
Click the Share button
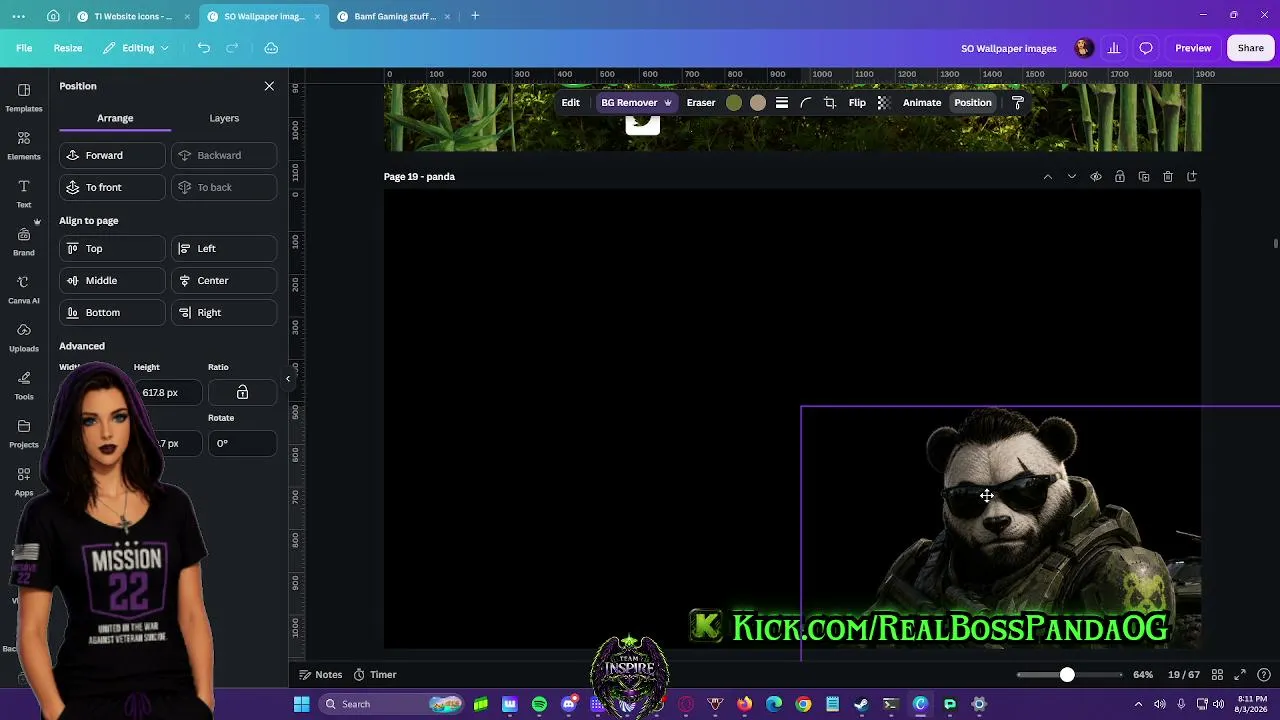point(1250,48)
